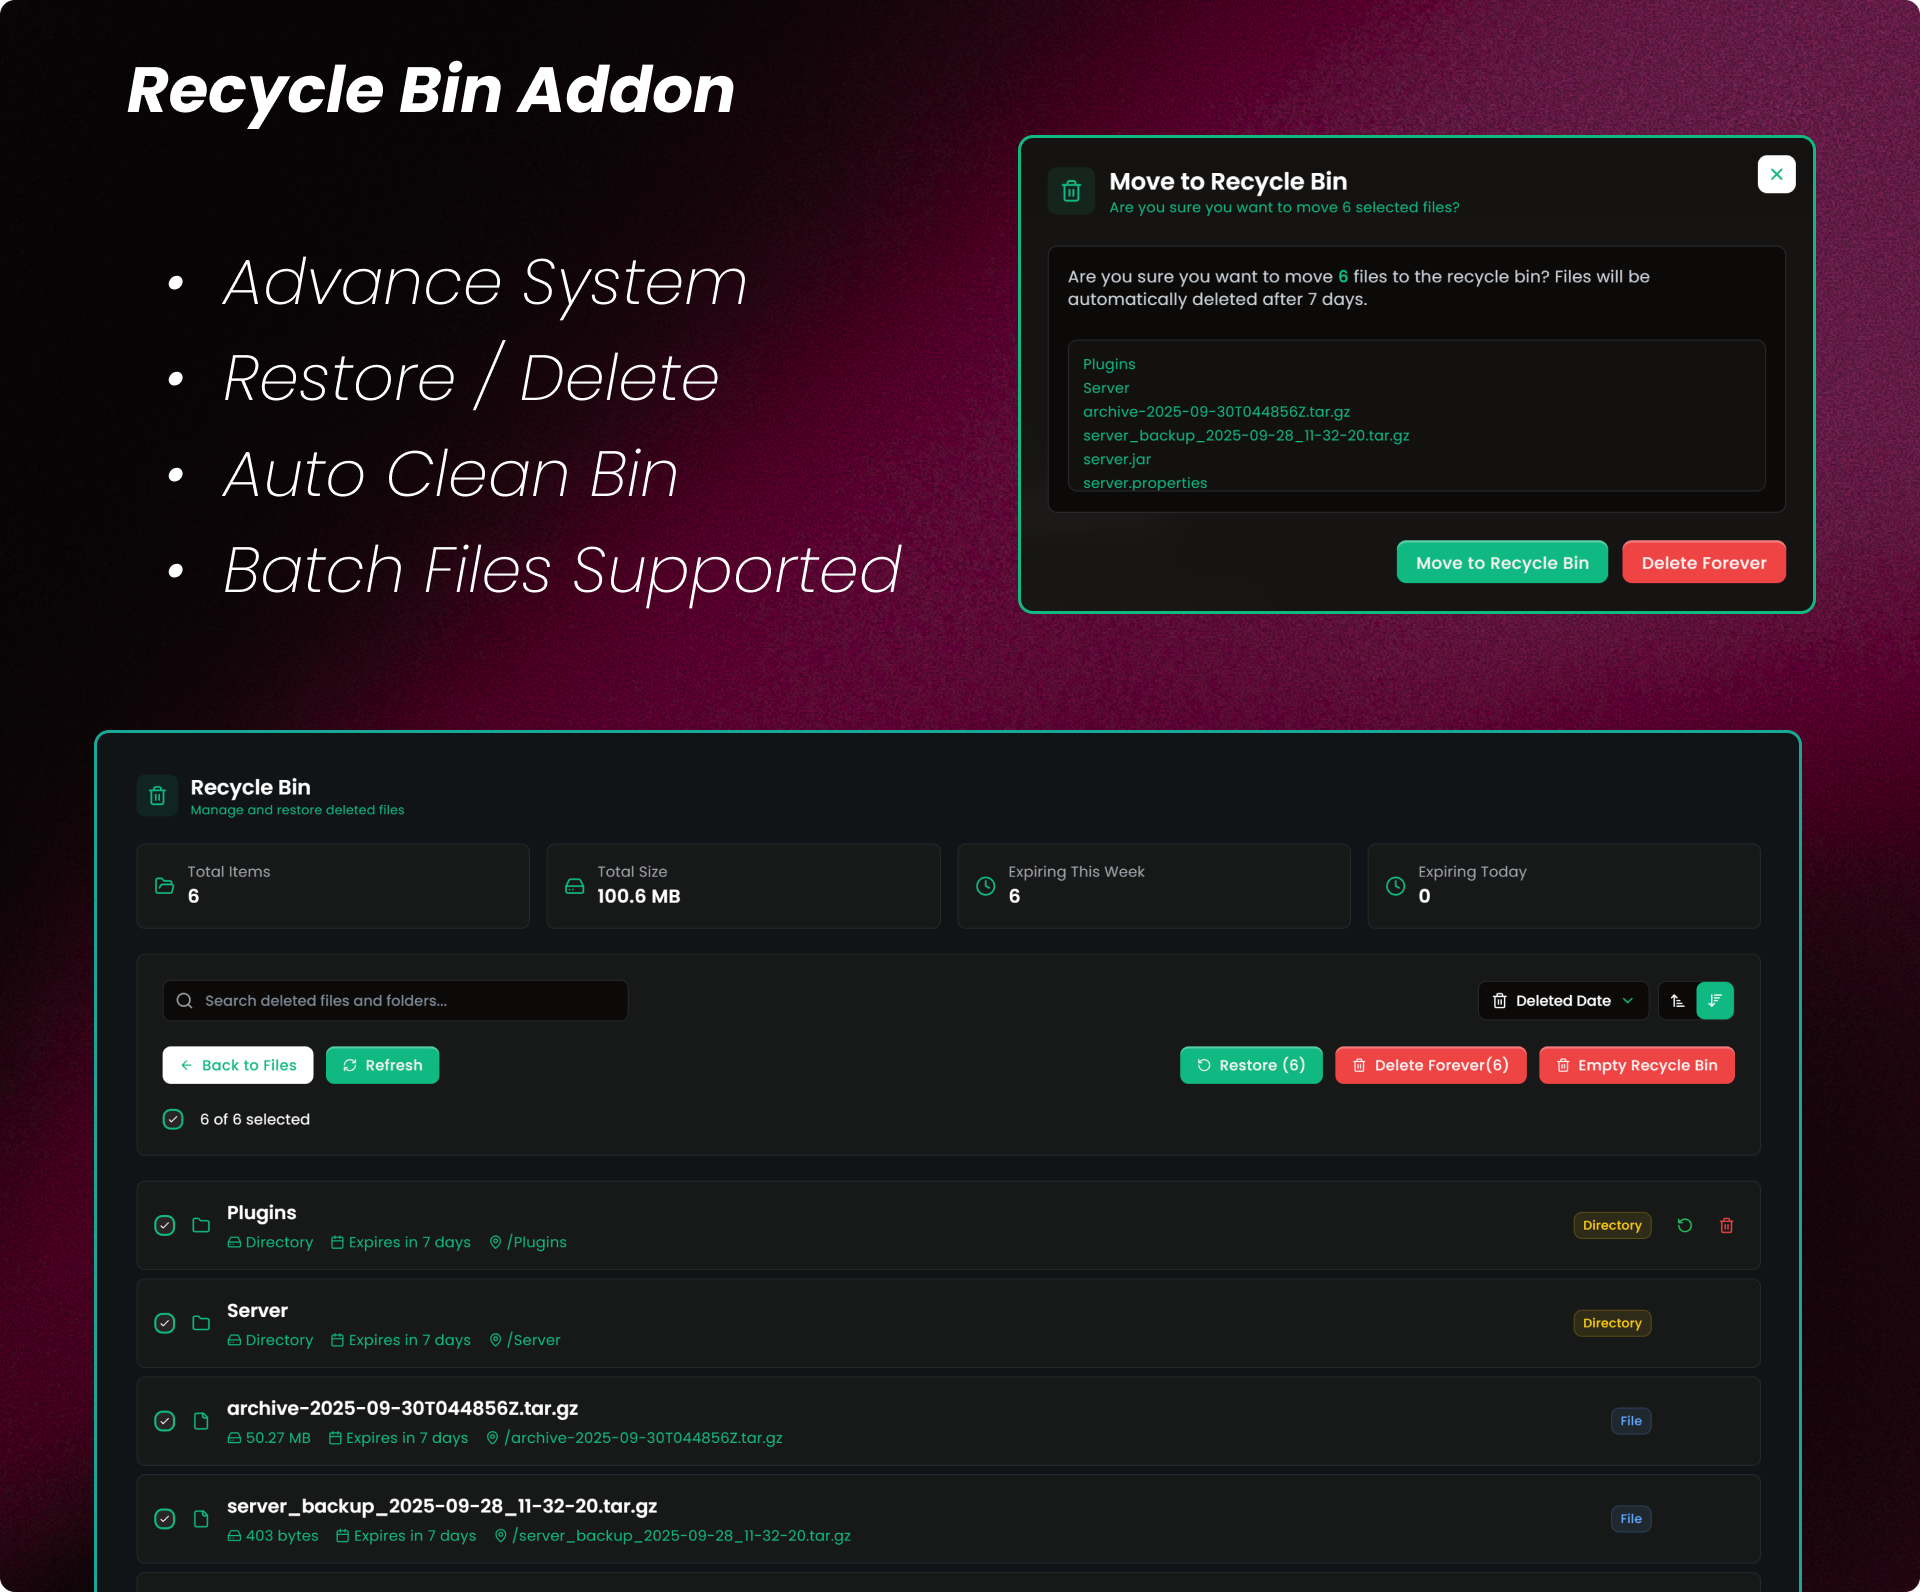Uncheck the server_backup tar.gz file checkbox
Image resolution: width=1920 pixels, height=1592 pixels.
(165, 1519)
